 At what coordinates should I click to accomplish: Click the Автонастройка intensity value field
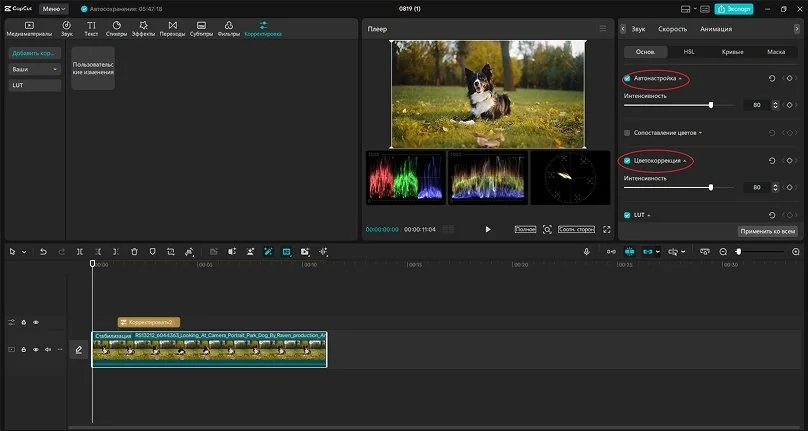(x=756, y=105)
